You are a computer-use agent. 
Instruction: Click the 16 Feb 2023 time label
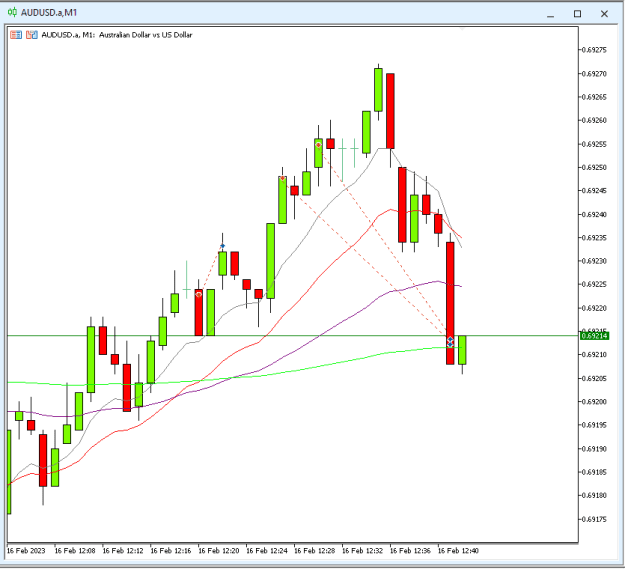point(26,551)
